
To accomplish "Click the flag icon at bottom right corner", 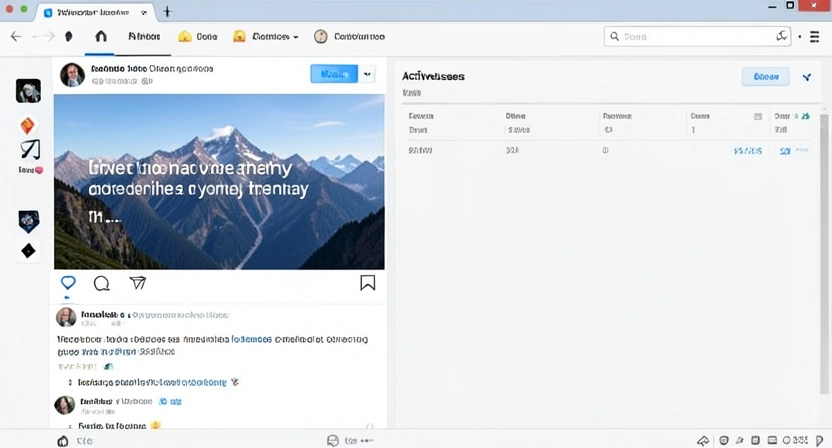I will tap(820, 441).
